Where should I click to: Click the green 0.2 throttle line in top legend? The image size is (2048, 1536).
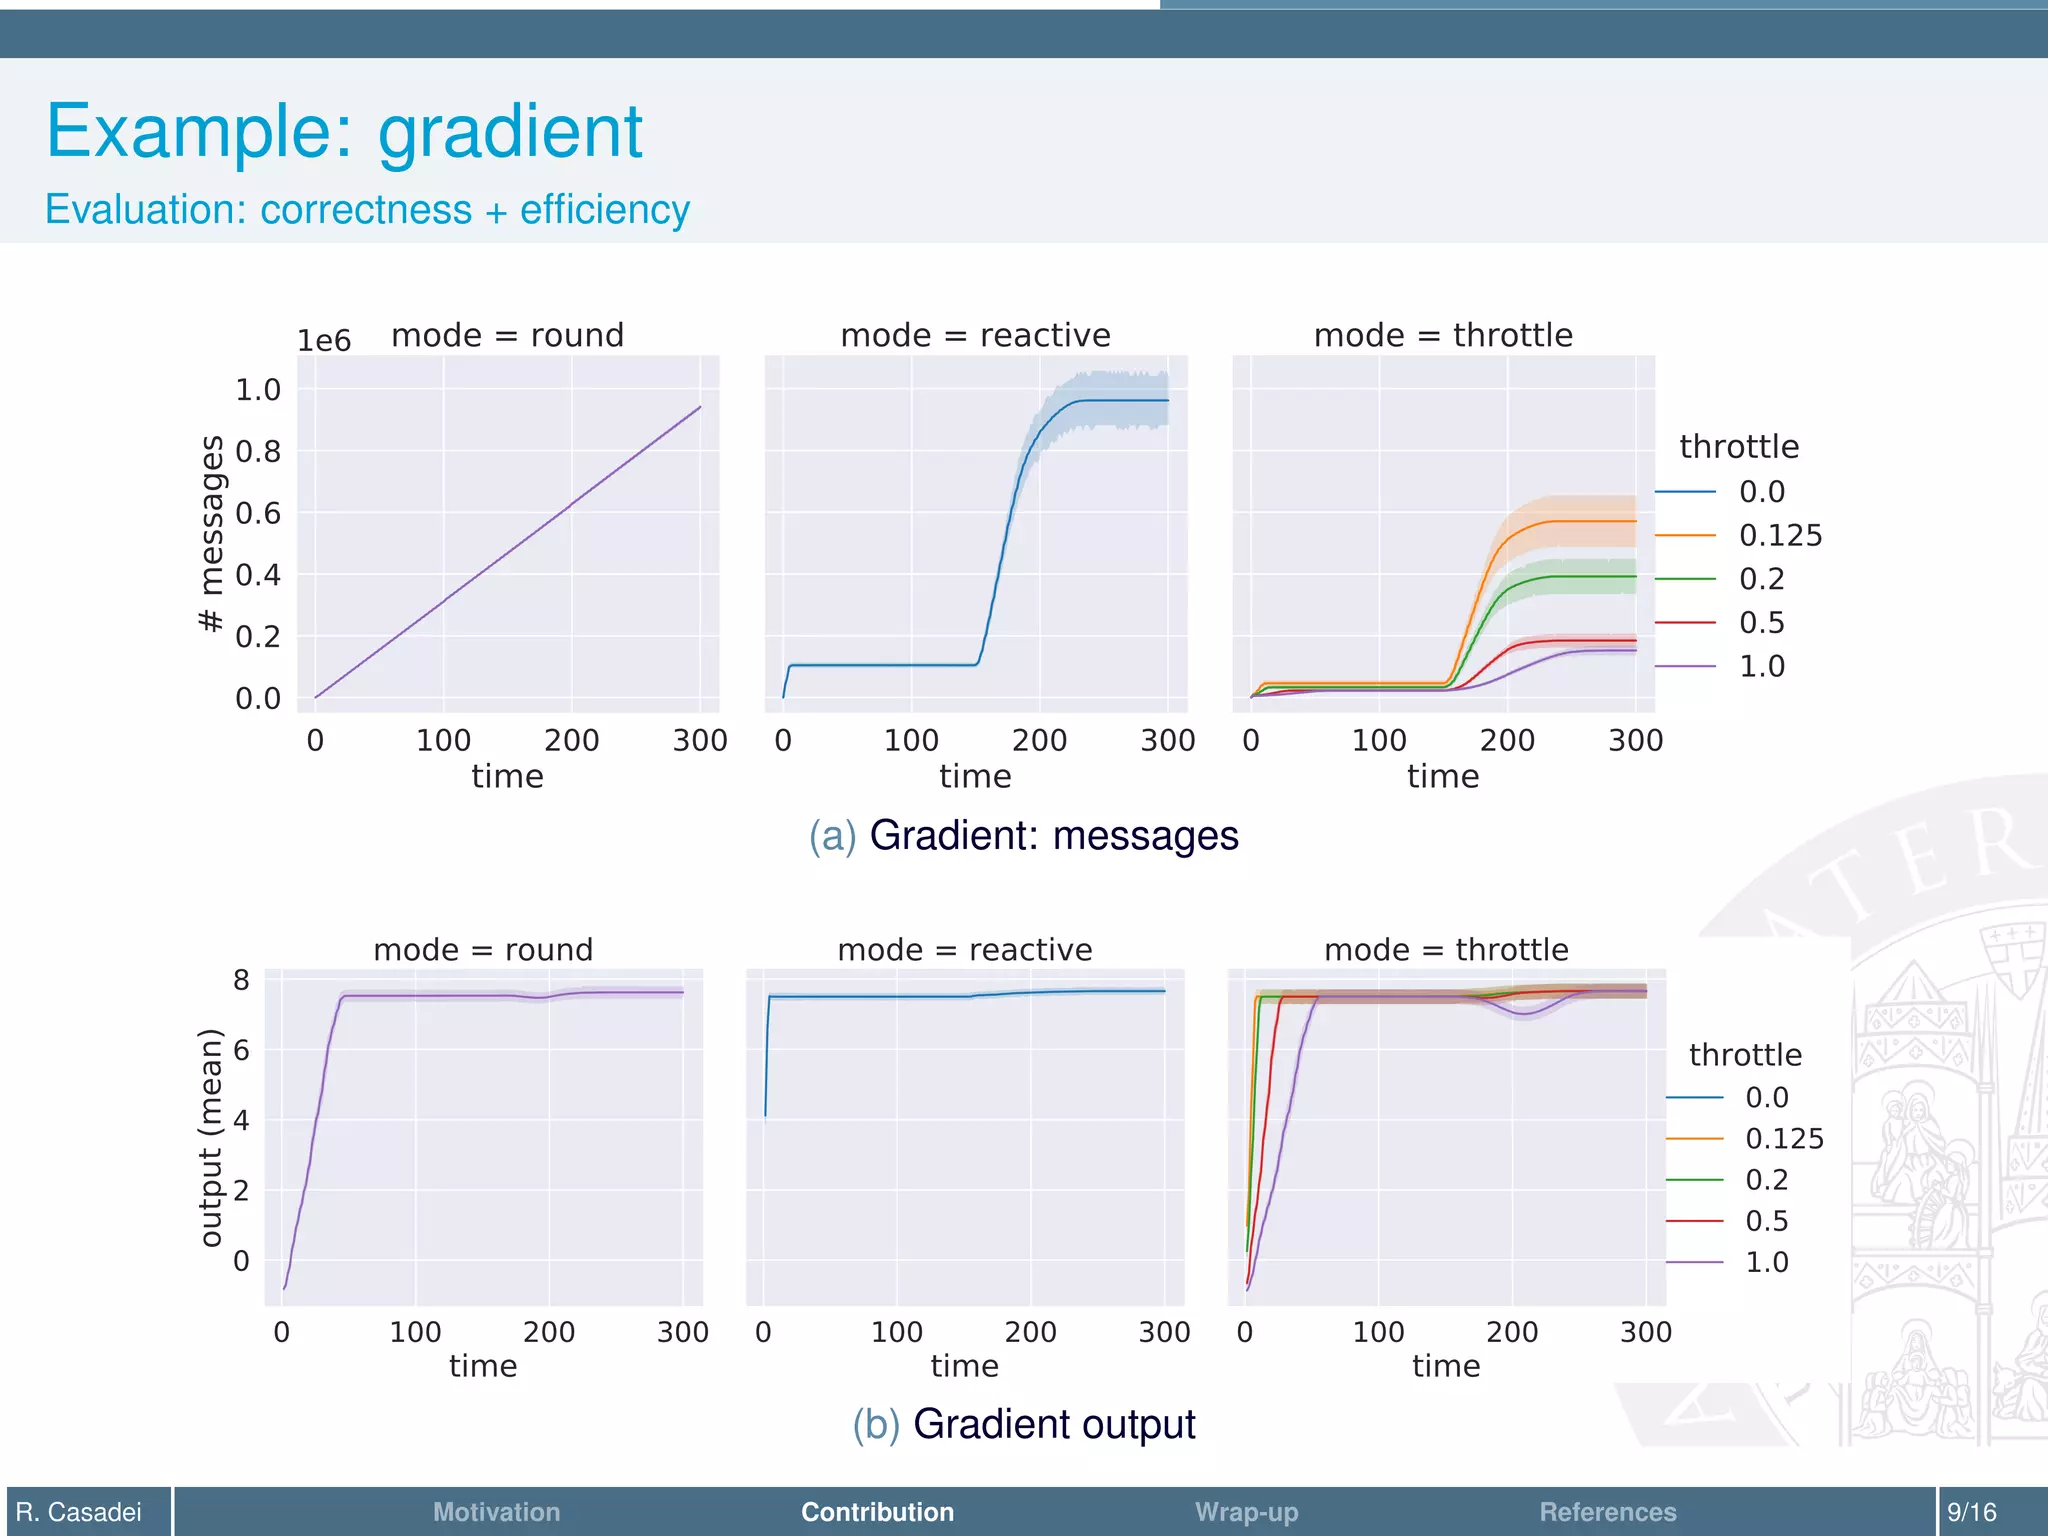tap(1686, 579)
